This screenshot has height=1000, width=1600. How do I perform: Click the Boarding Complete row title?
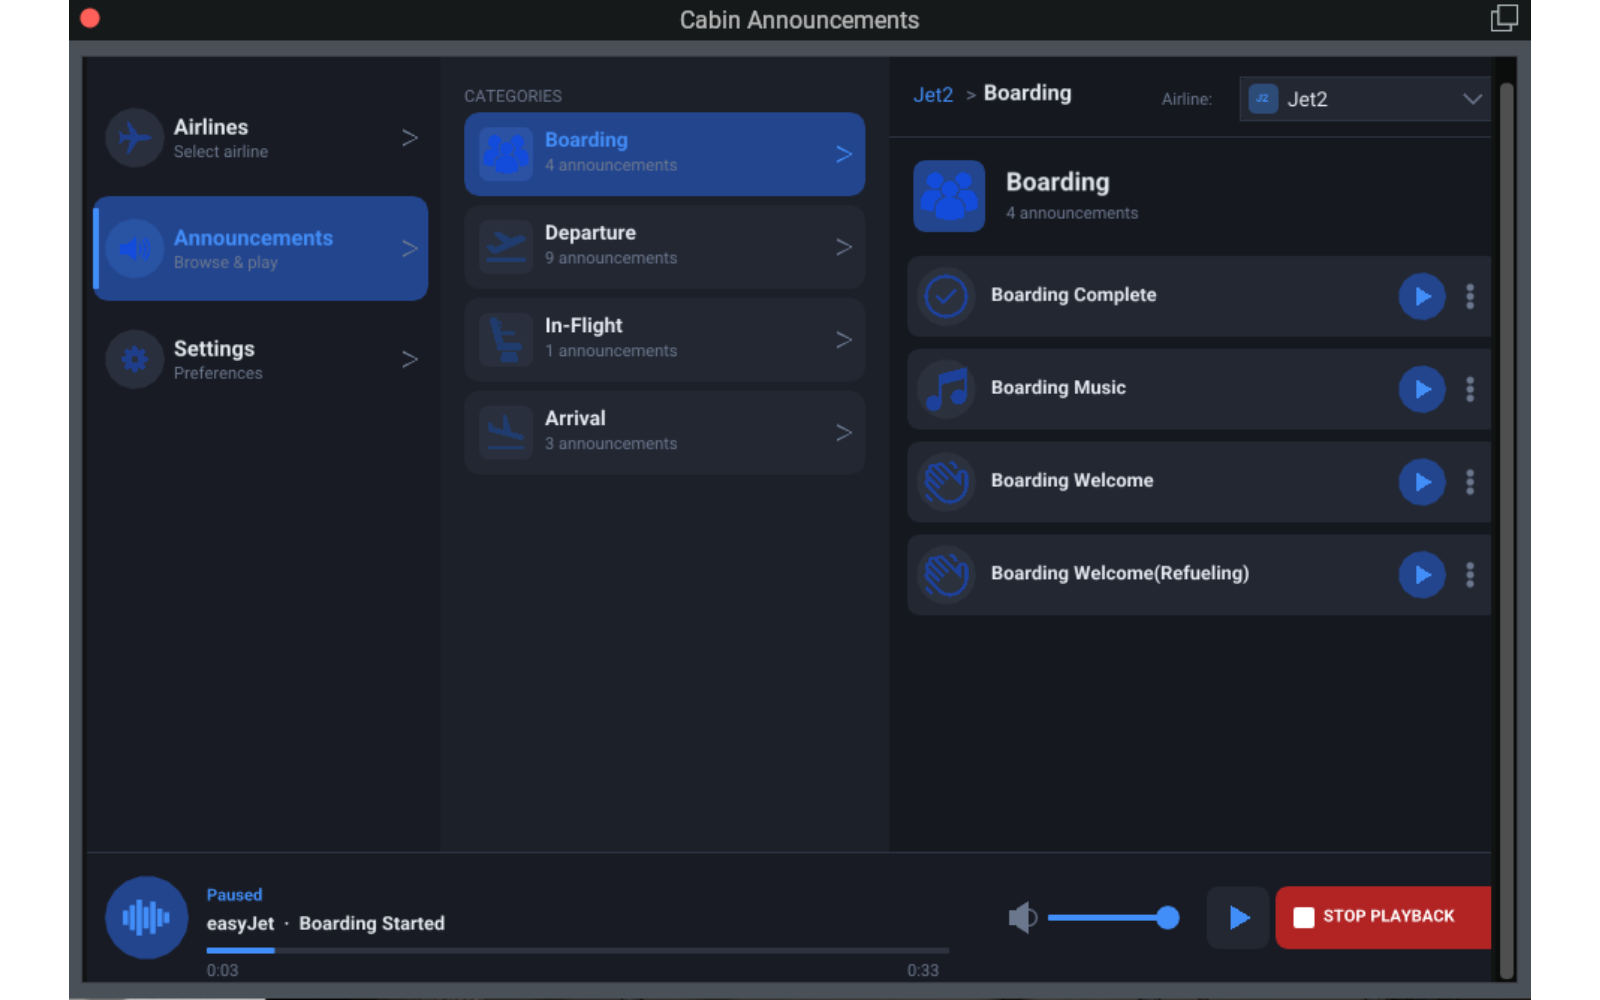point(1073,295)
